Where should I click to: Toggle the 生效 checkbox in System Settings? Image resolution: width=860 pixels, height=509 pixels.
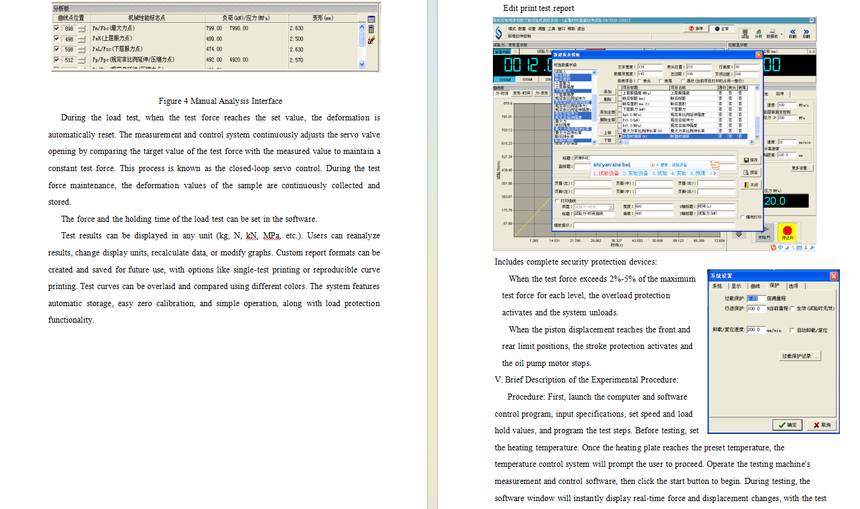pyautogui.click(x=791, y=308)
